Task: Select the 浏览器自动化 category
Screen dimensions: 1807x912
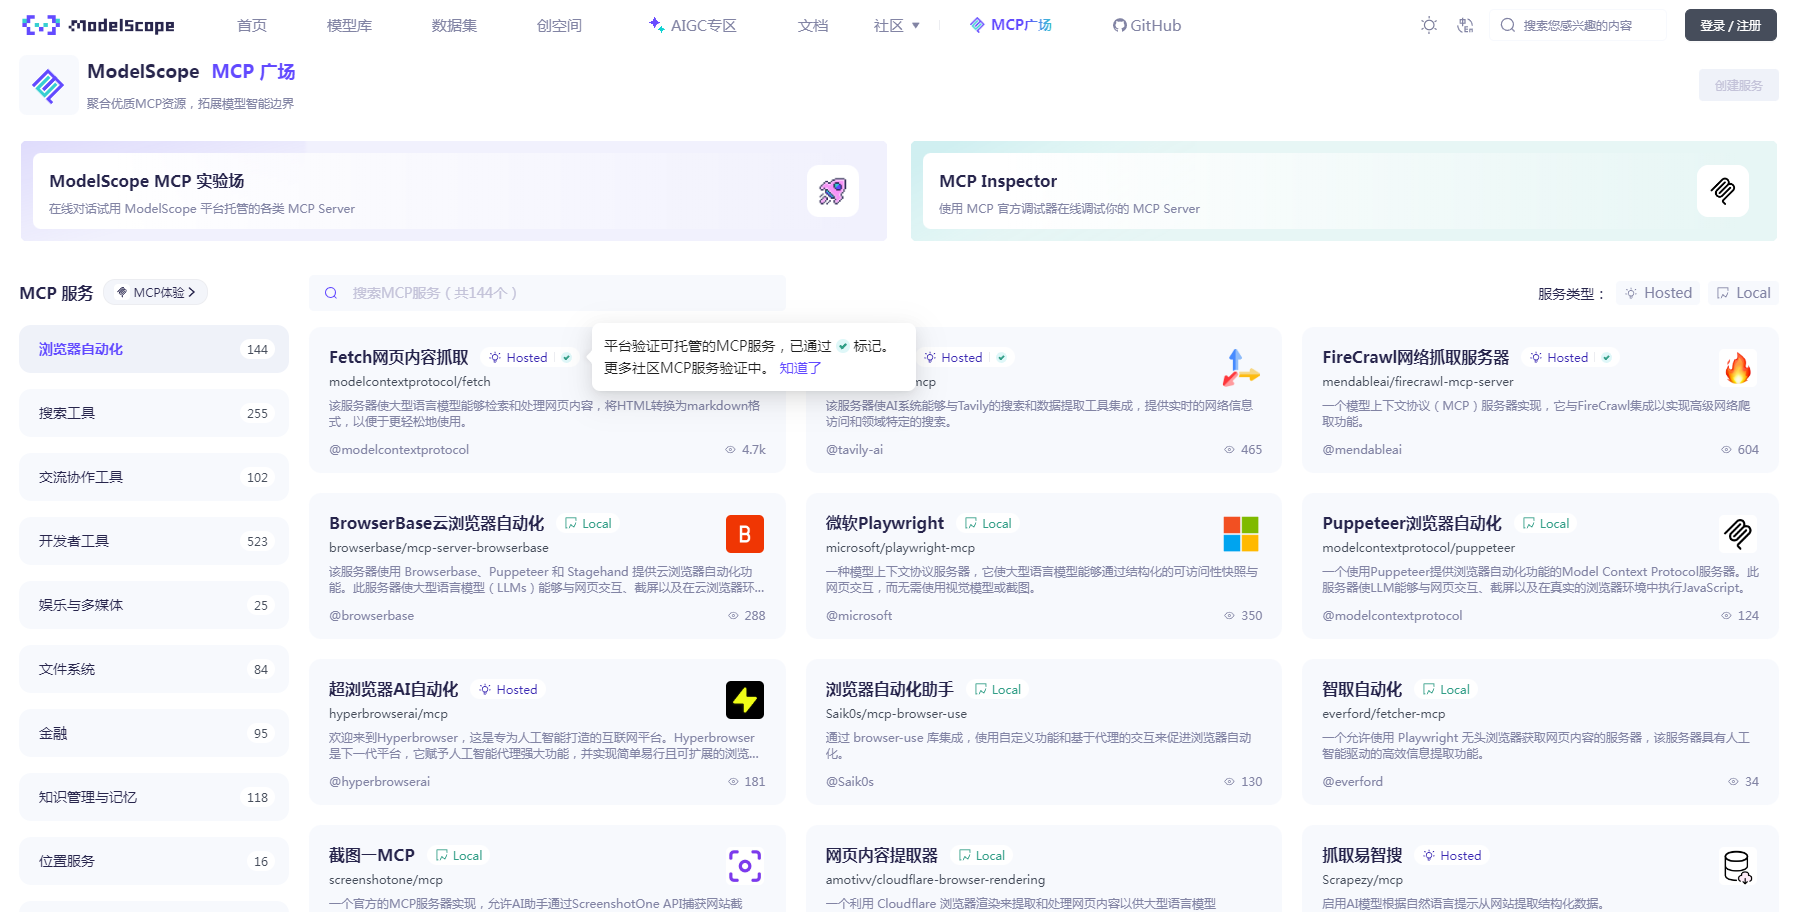Action: 154,349
